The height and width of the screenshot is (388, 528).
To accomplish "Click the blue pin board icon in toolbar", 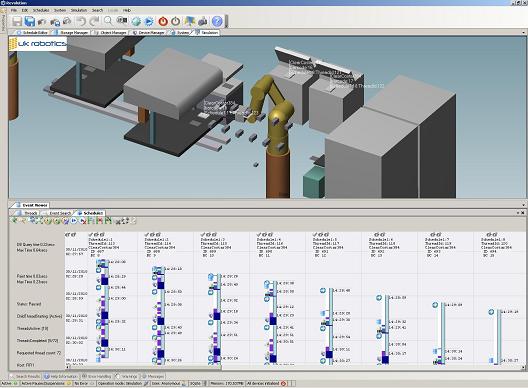I will click(190, 22).
